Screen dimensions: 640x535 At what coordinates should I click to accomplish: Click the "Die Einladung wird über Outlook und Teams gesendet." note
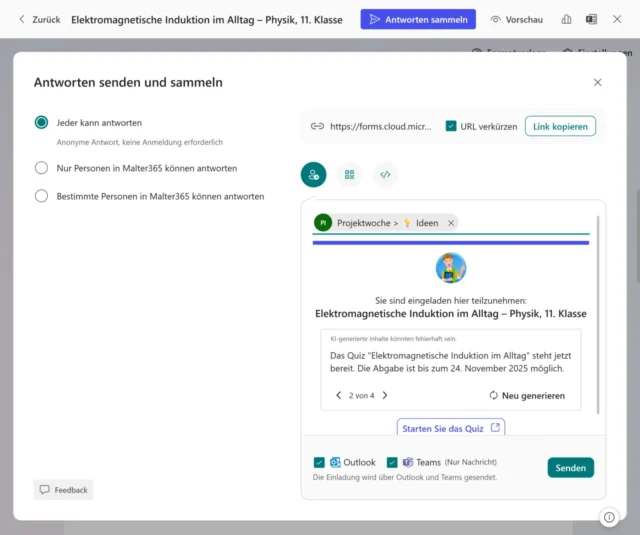pos(405,477)
